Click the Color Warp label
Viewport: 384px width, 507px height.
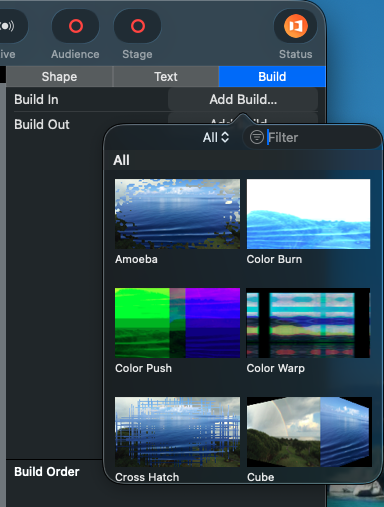point(276,368)
